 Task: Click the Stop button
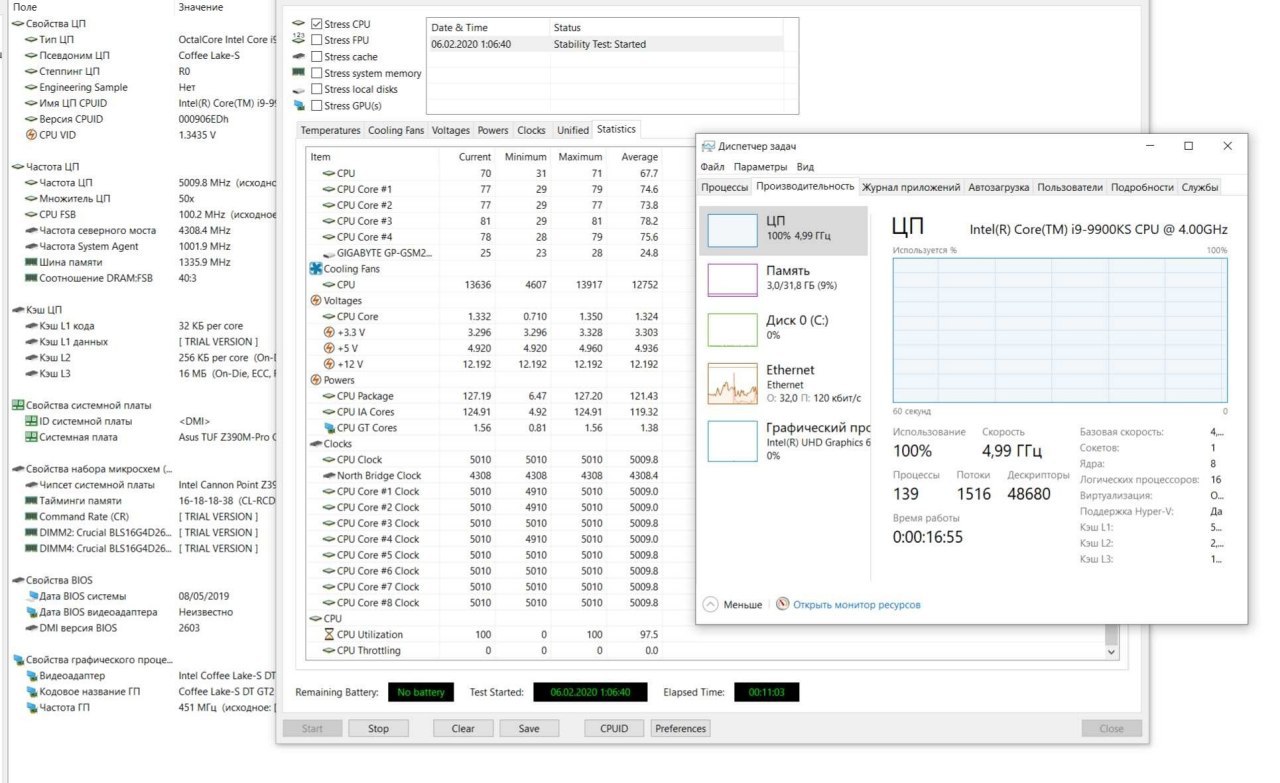(378, 728)
